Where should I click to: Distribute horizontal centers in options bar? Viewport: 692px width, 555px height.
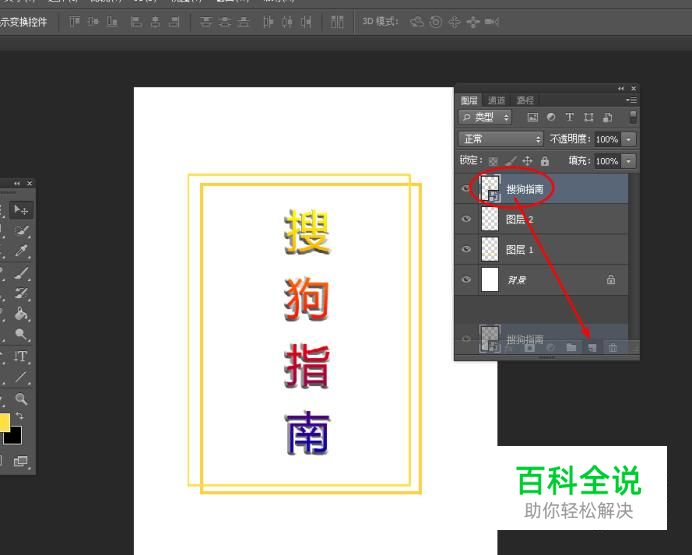coord(287,22)
